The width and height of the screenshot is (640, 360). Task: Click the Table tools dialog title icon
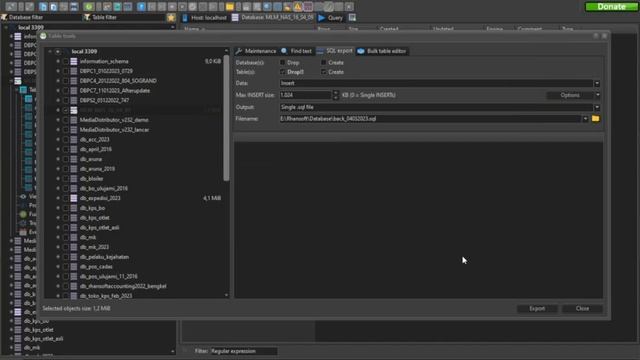click(43, 36)
